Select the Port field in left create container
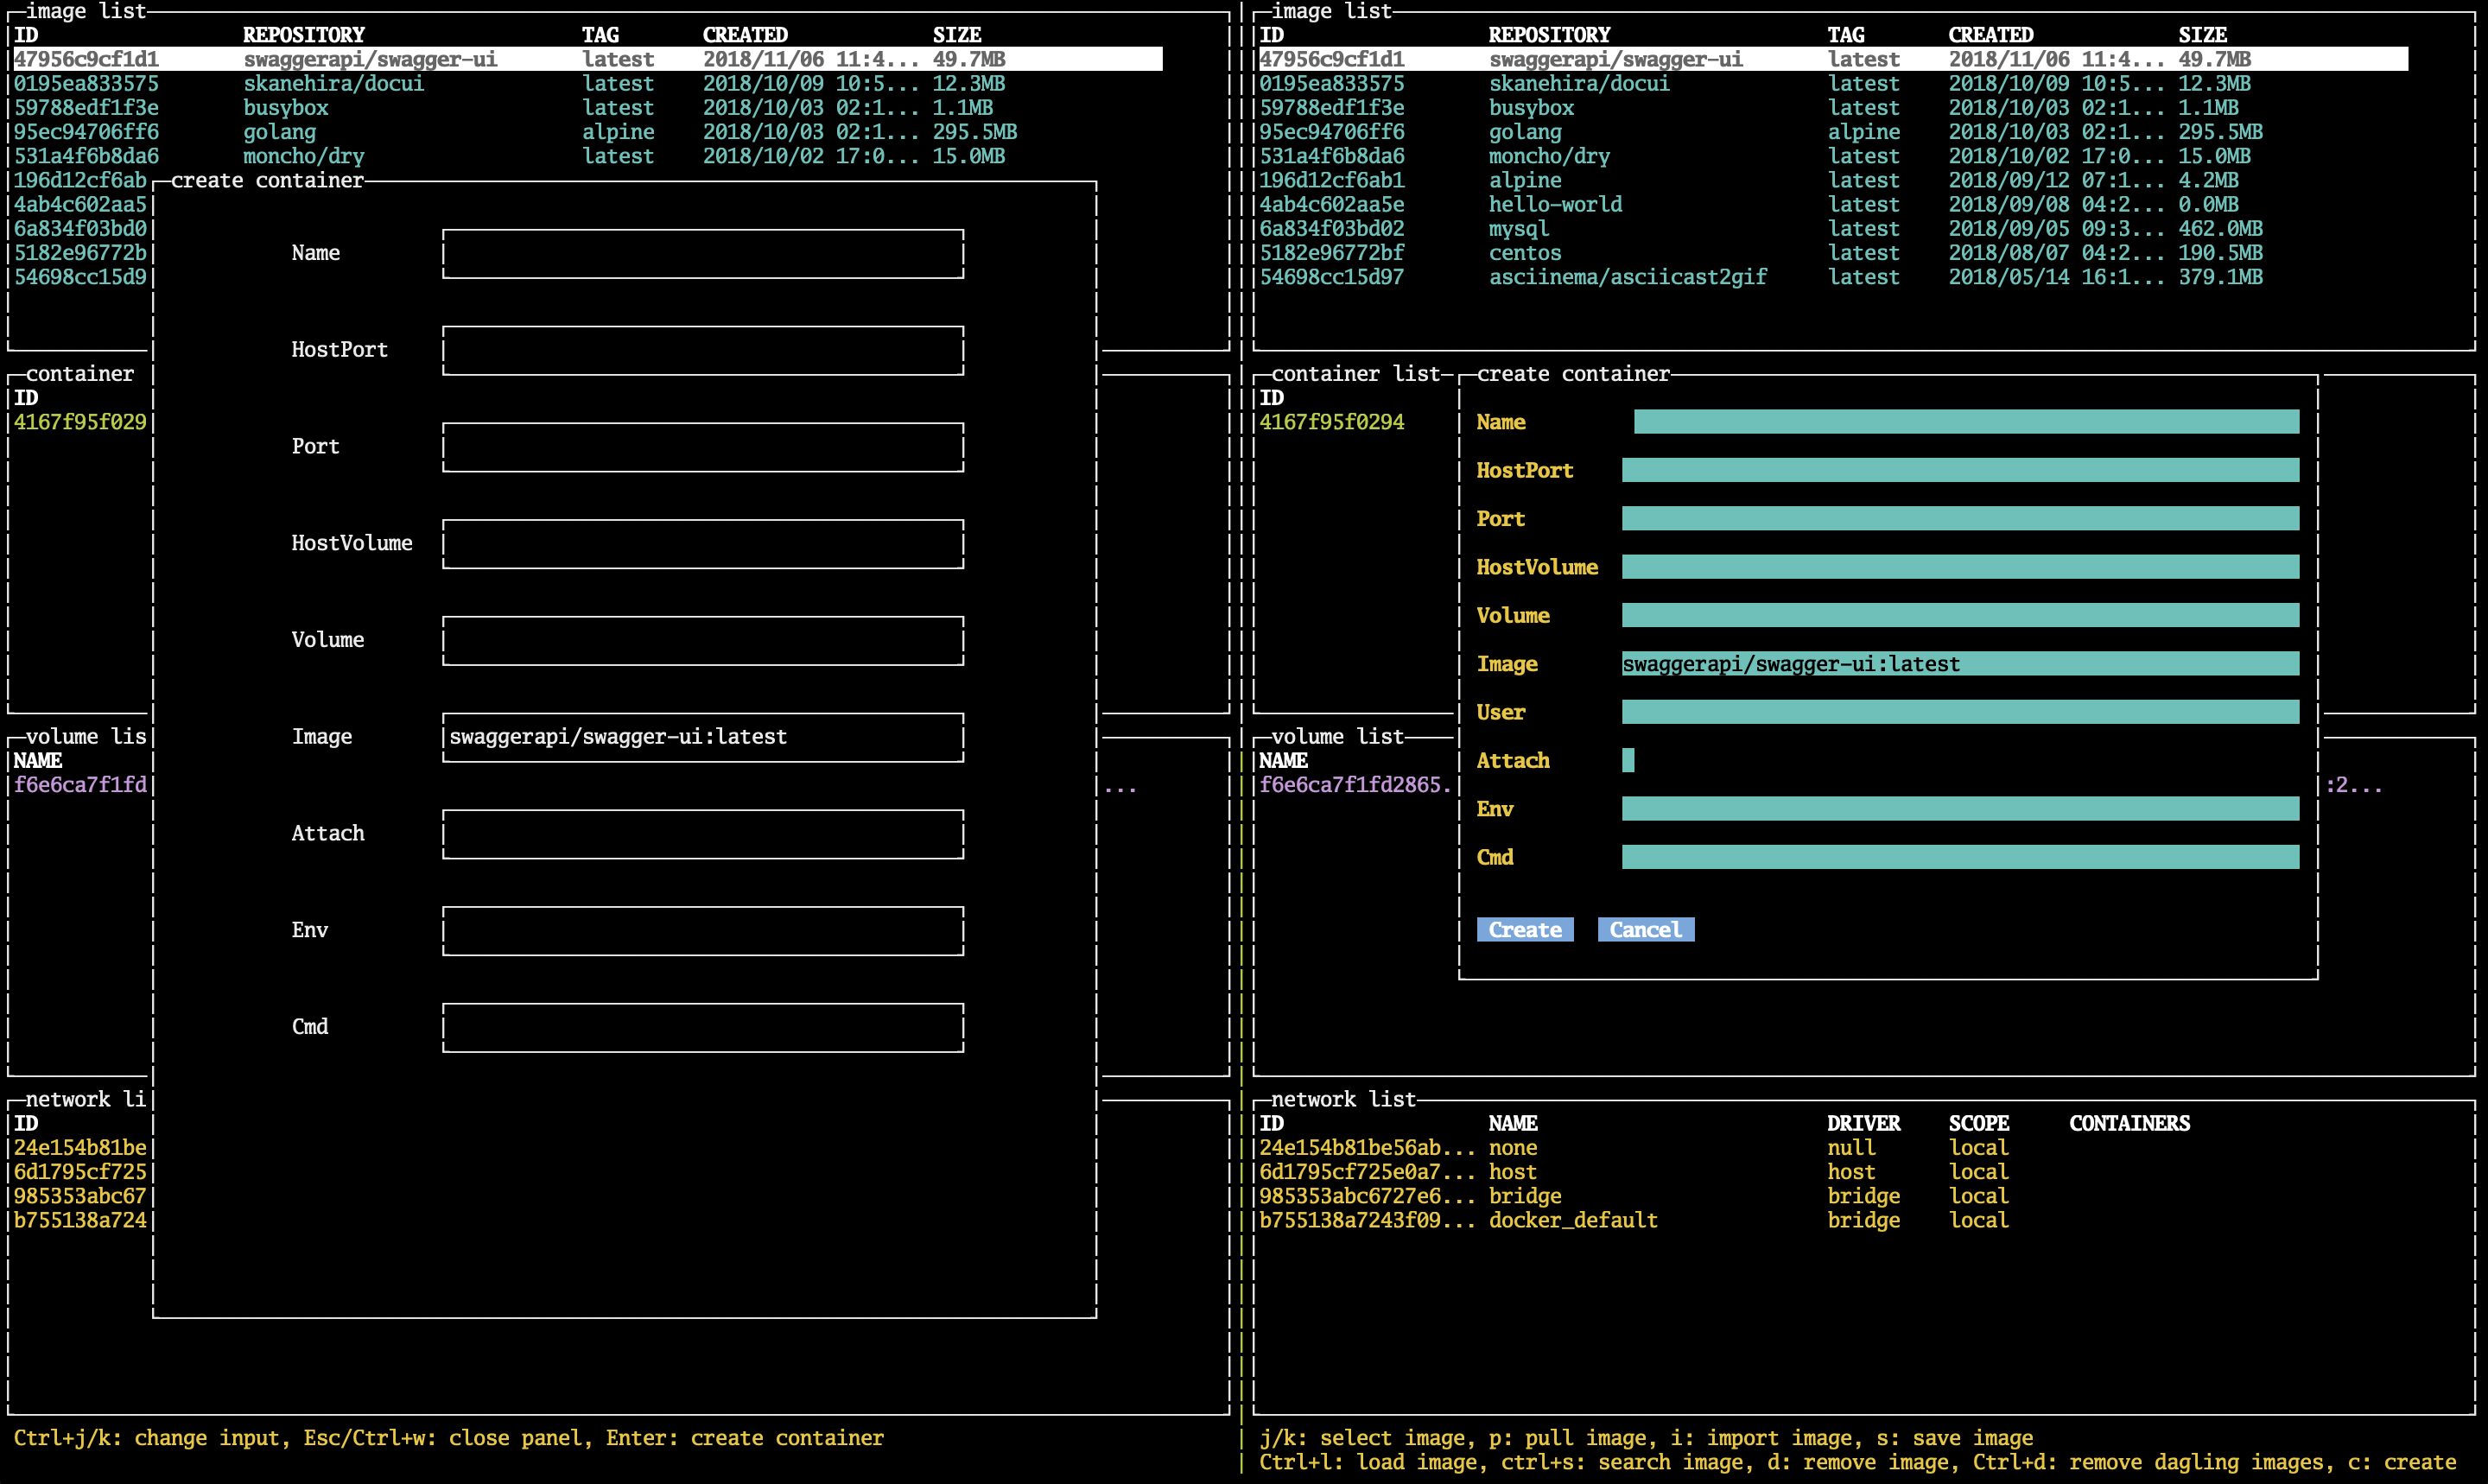The height and width of the screenshot is (1484, 2488). click(x=703, y=447)
